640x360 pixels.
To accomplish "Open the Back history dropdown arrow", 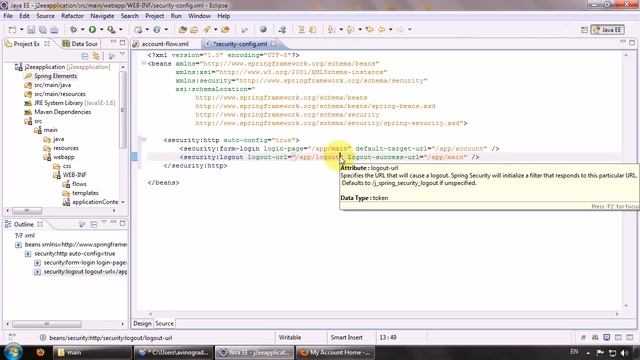I will [390, 29].
